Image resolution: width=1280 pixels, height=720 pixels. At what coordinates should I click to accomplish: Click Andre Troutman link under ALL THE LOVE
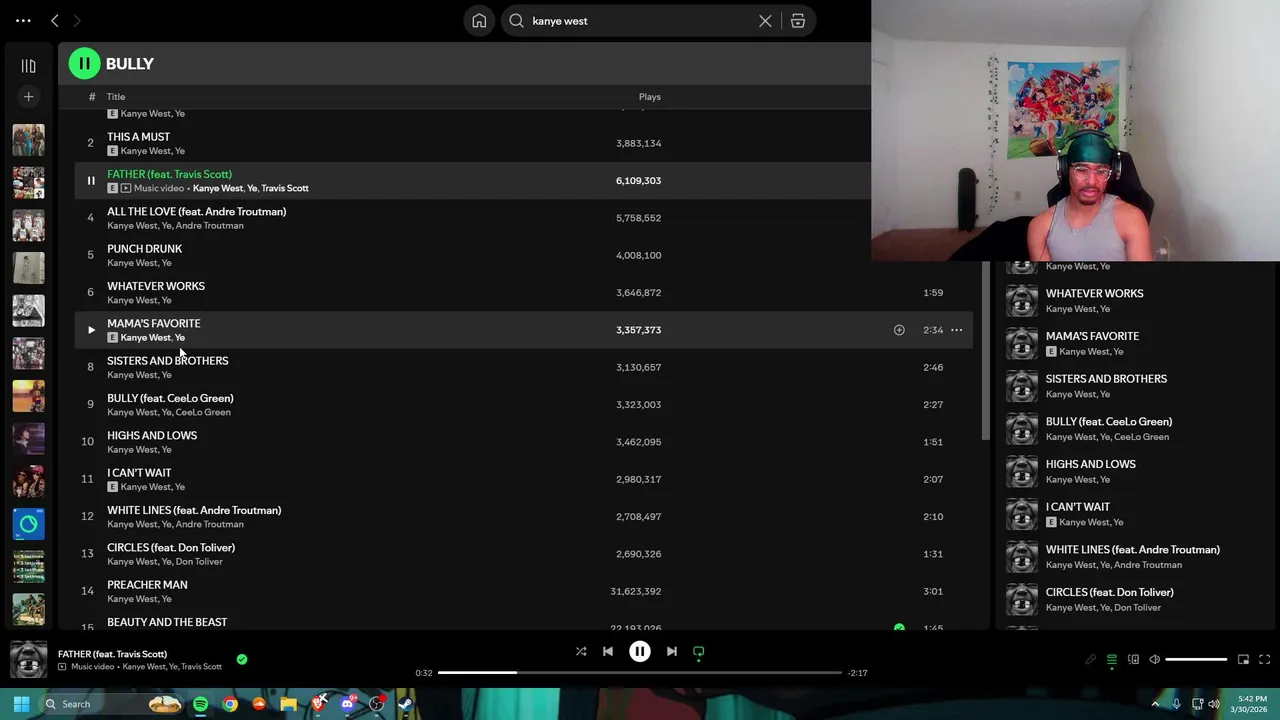(209, 226)
